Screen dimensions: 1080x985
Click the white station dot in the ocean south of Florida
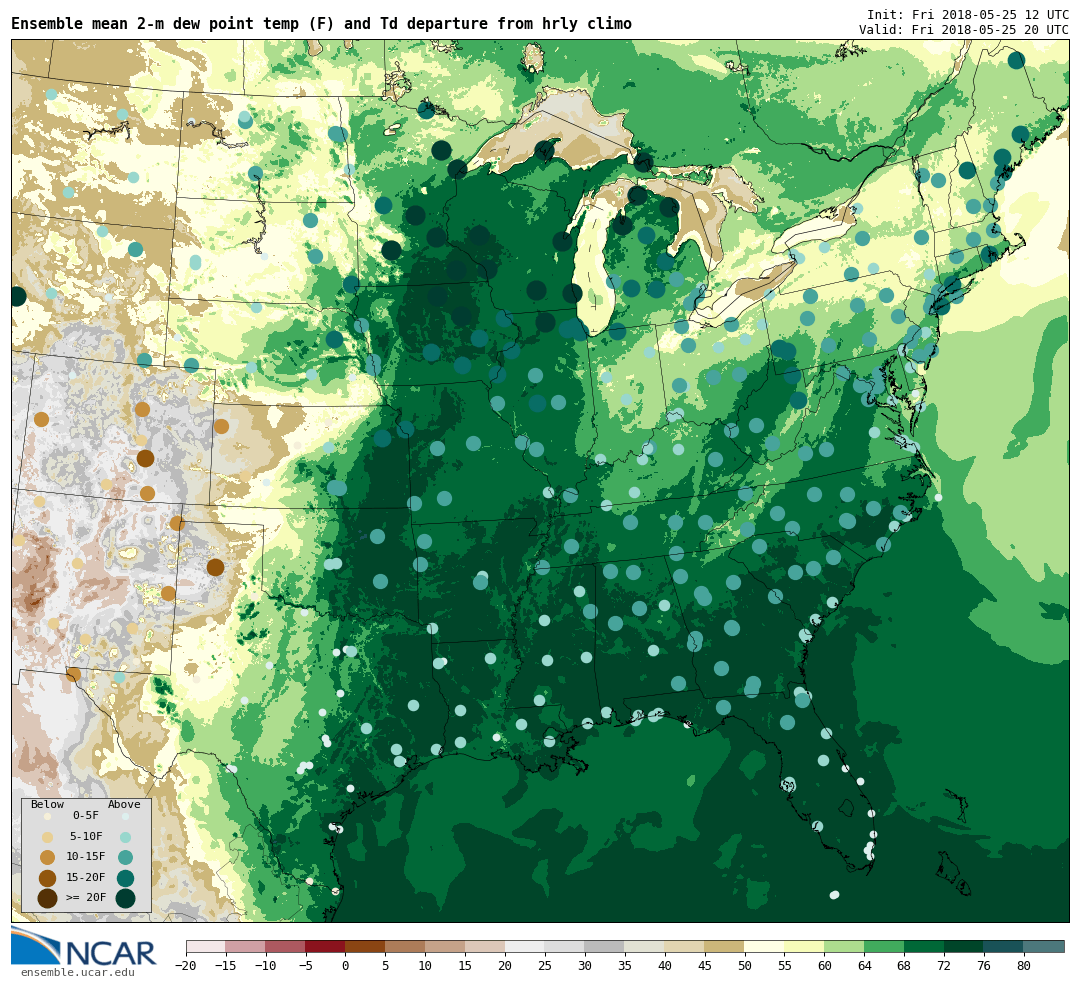pos(835,895)
